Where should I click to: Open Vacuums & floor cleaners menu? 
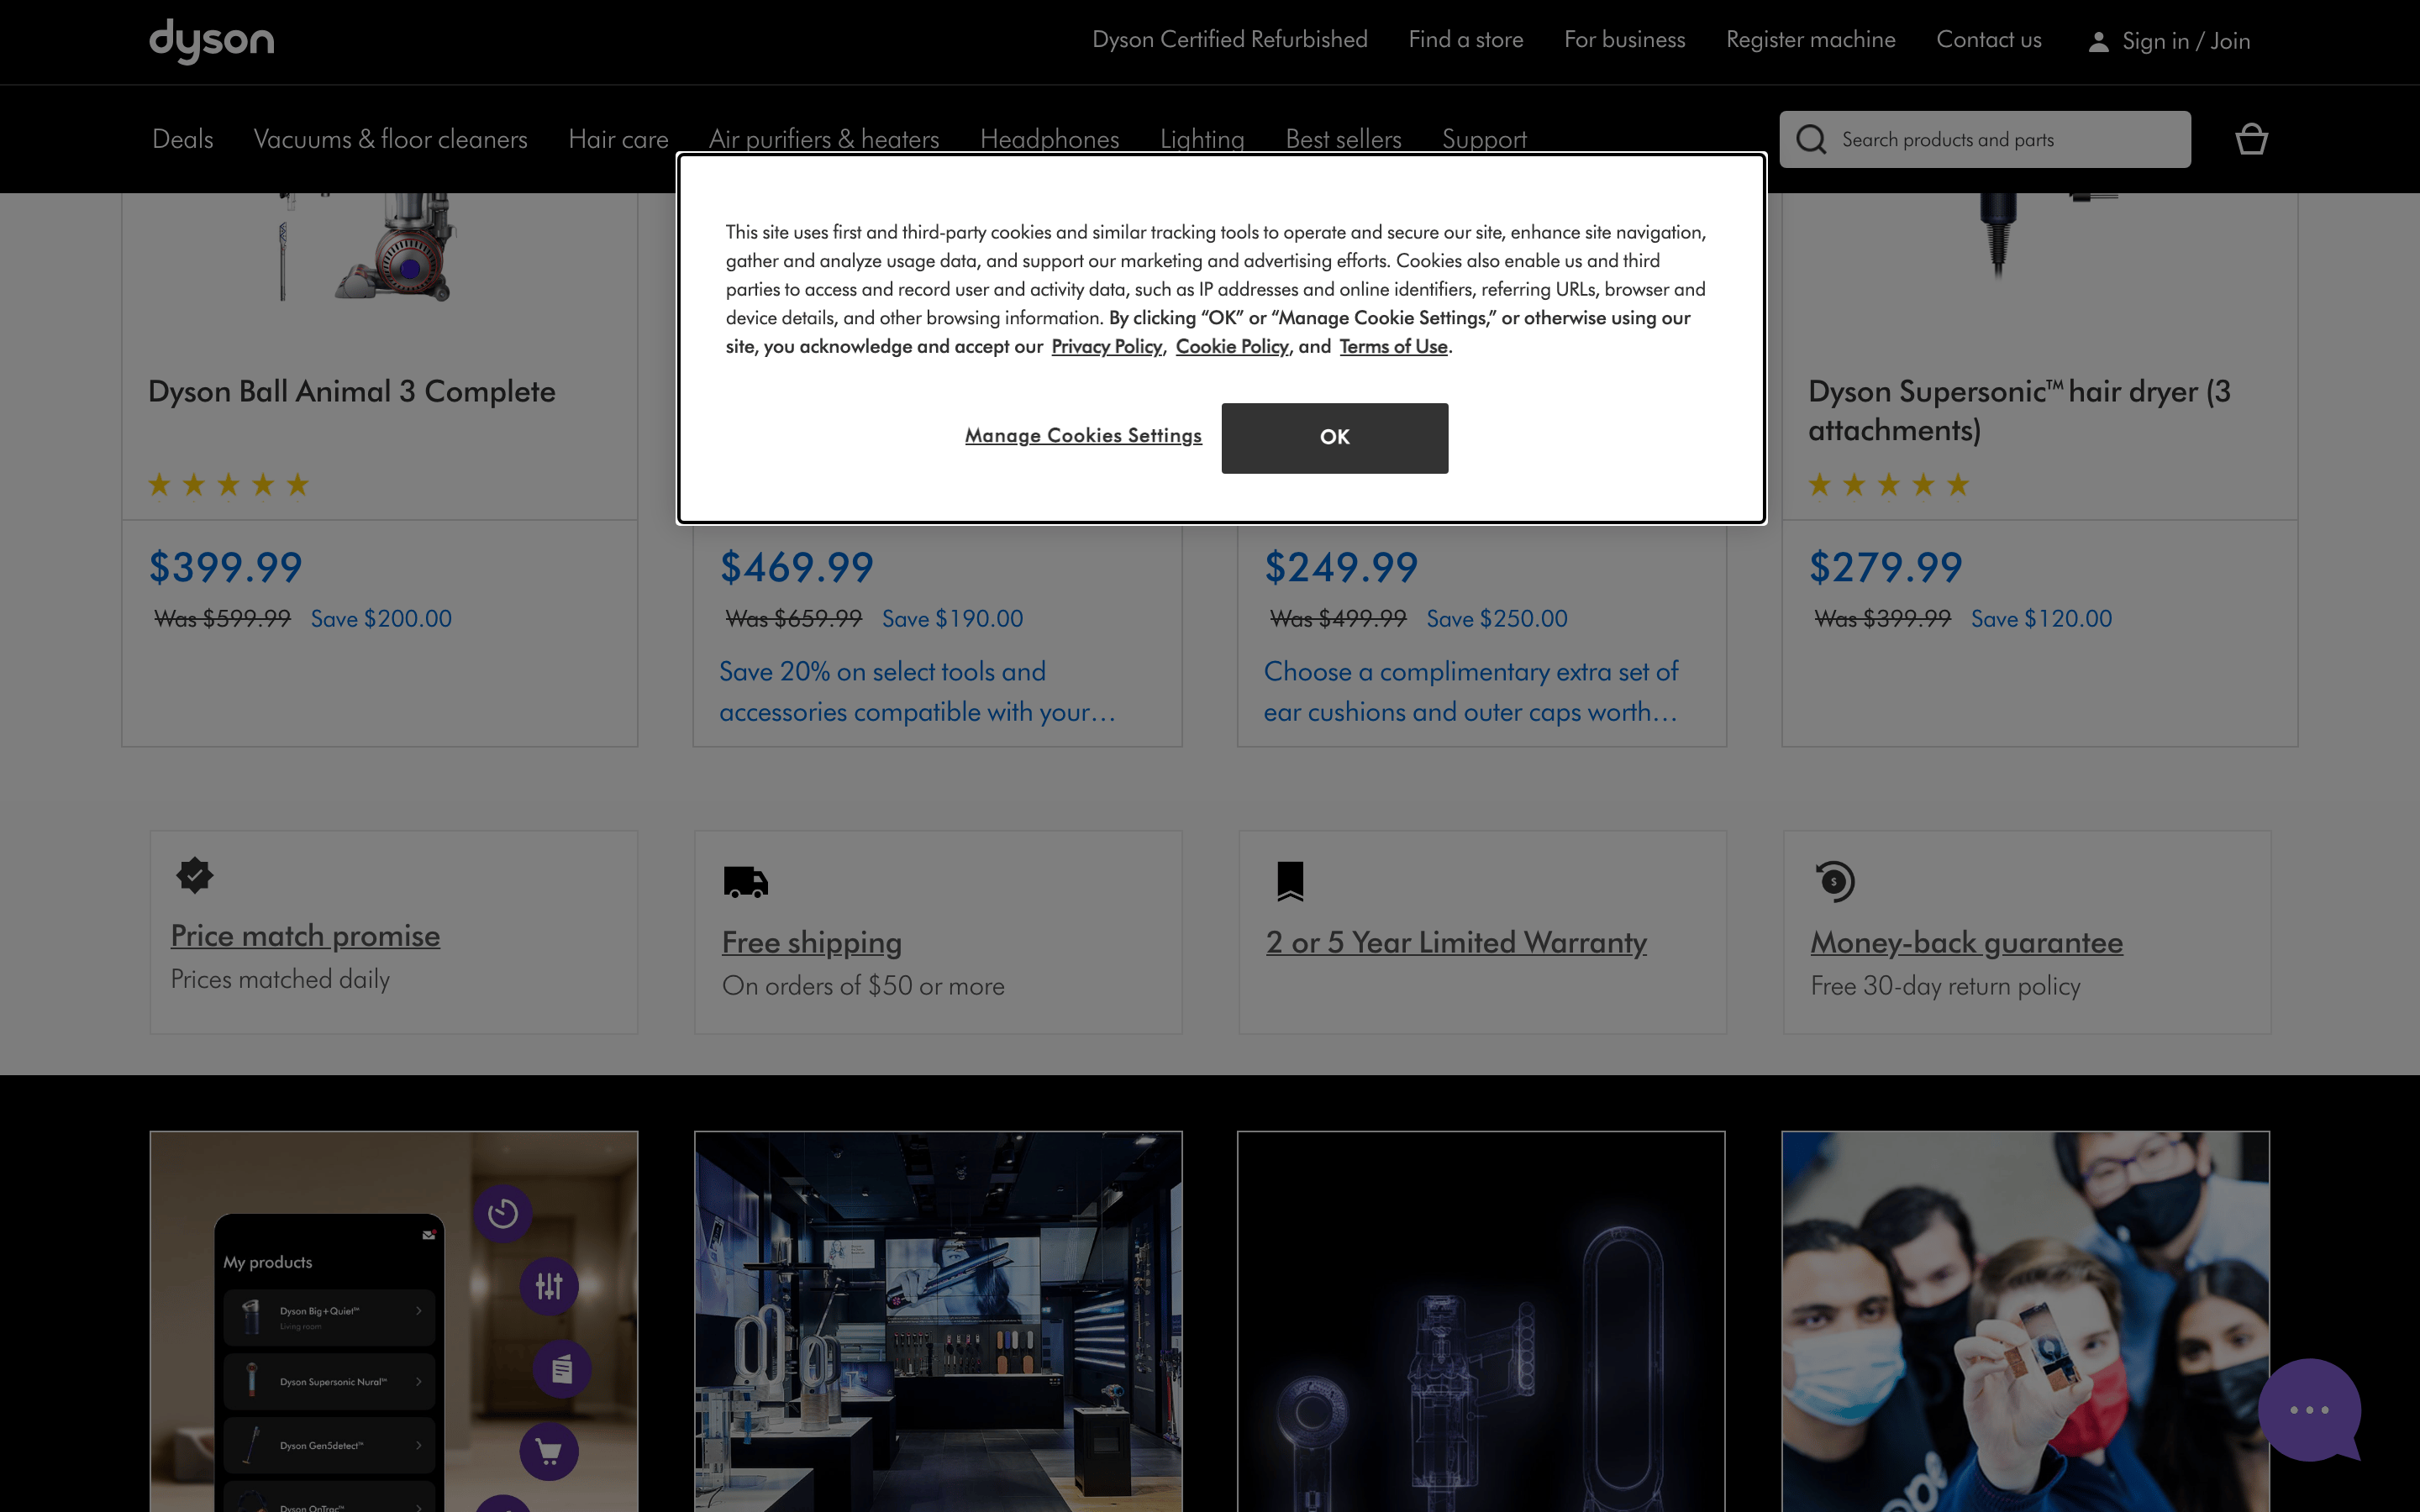390,139
